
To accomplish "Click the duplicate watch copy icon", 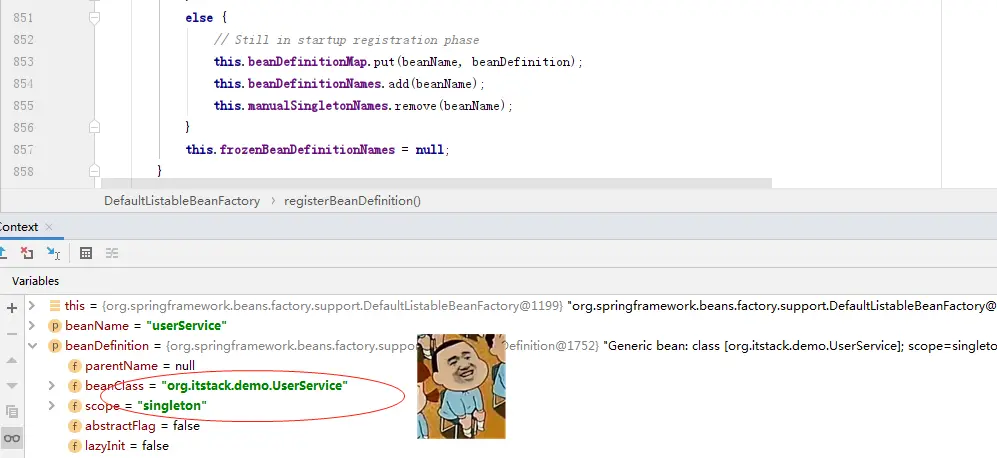I will (11, 412).
